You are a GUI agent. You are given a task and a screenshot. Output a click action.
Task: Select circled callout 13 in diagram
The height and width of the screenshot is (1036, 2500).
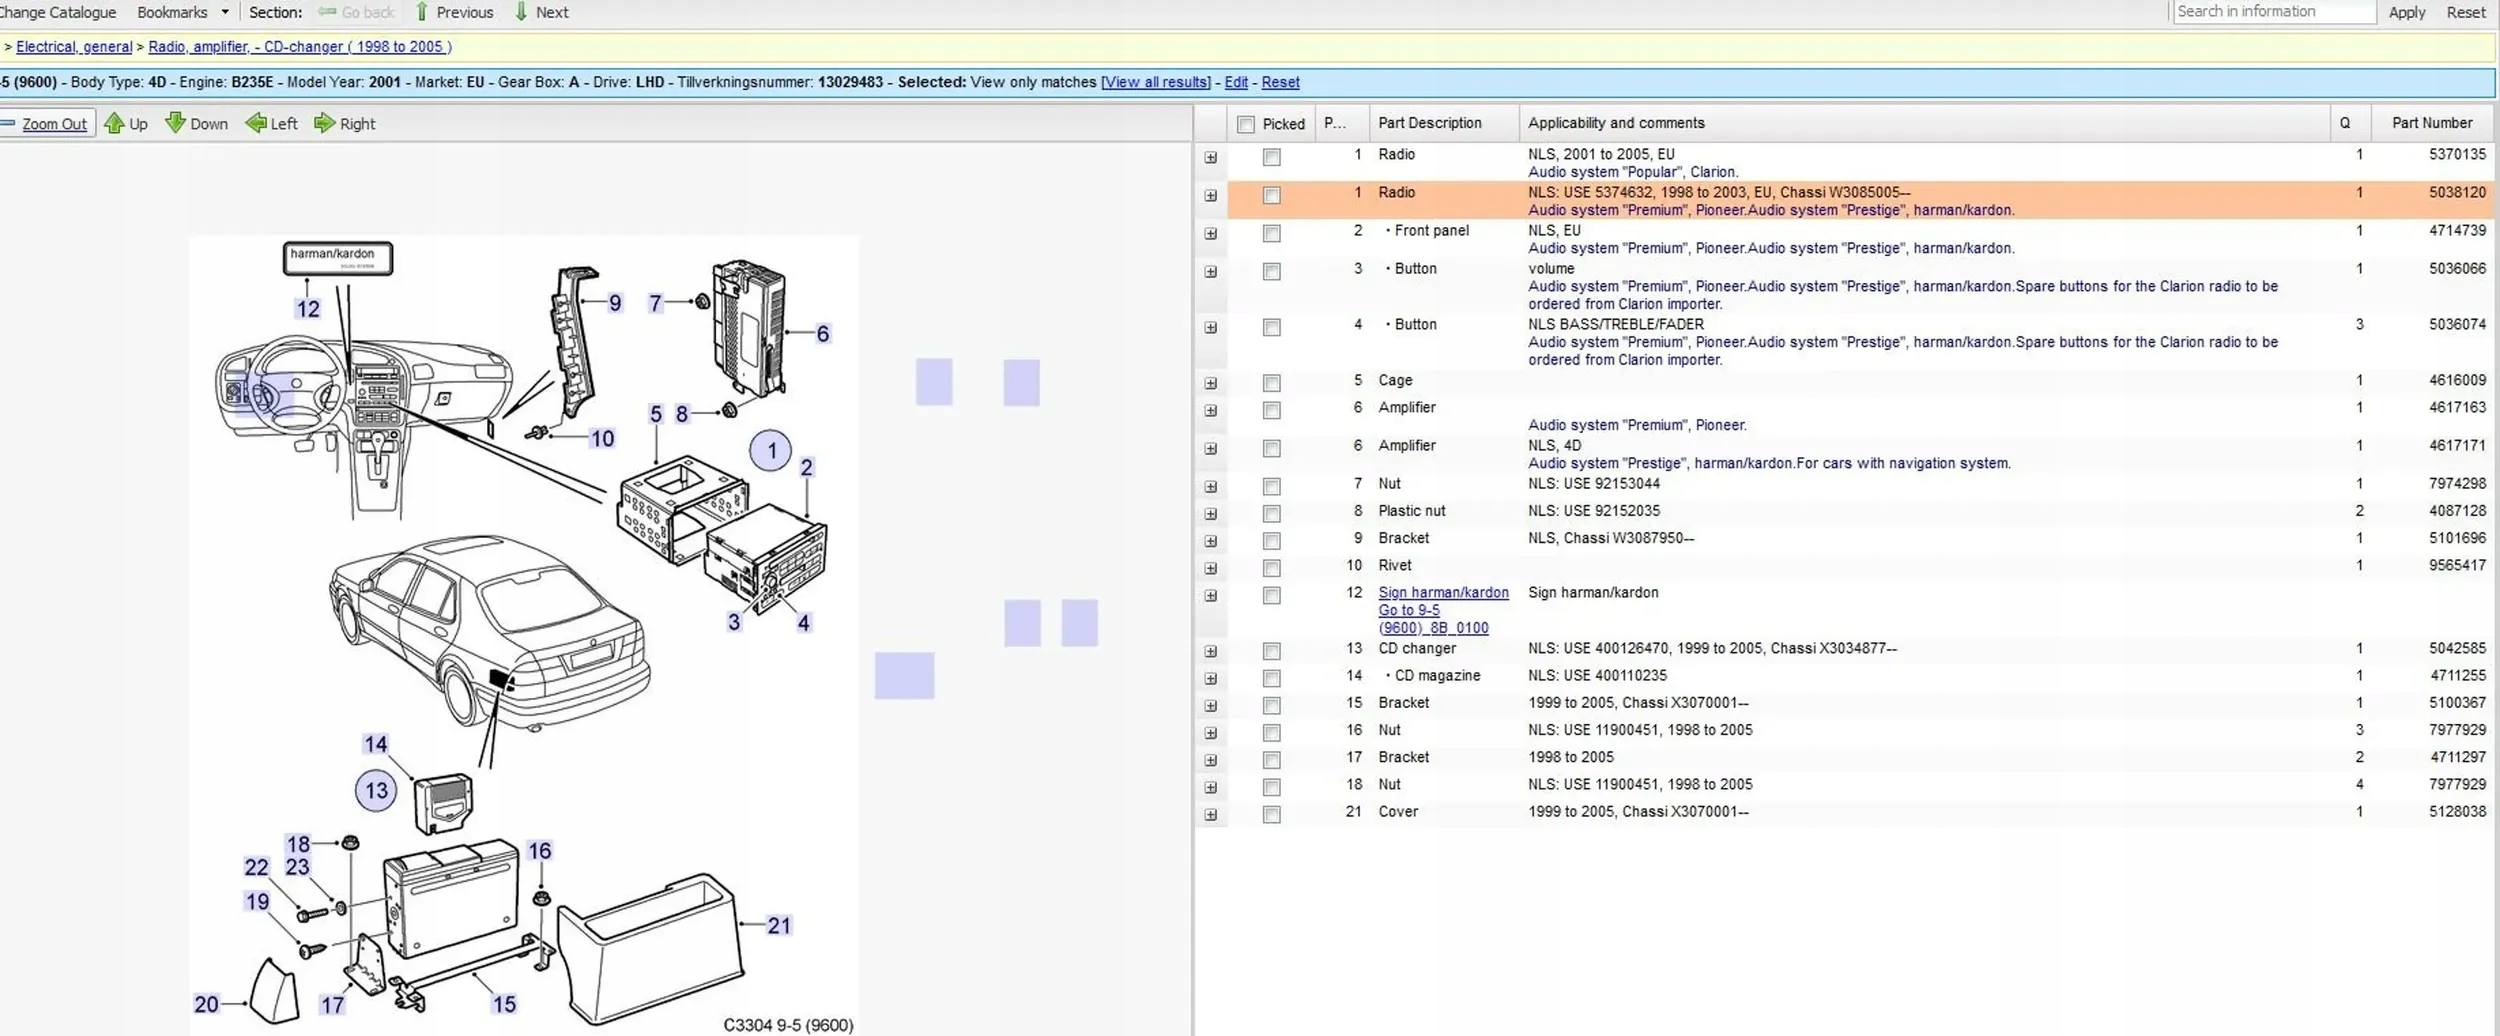coord(376,791)
